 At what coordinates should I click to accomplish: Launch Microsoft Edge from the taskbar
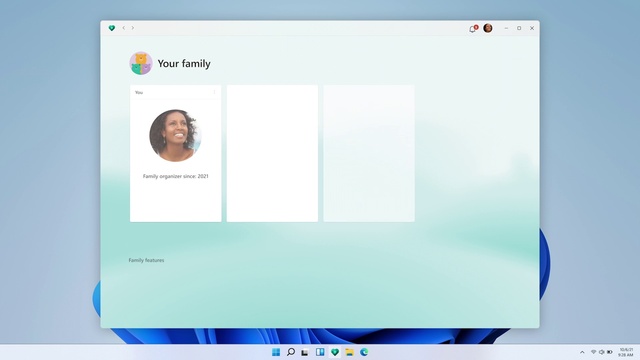364,352
